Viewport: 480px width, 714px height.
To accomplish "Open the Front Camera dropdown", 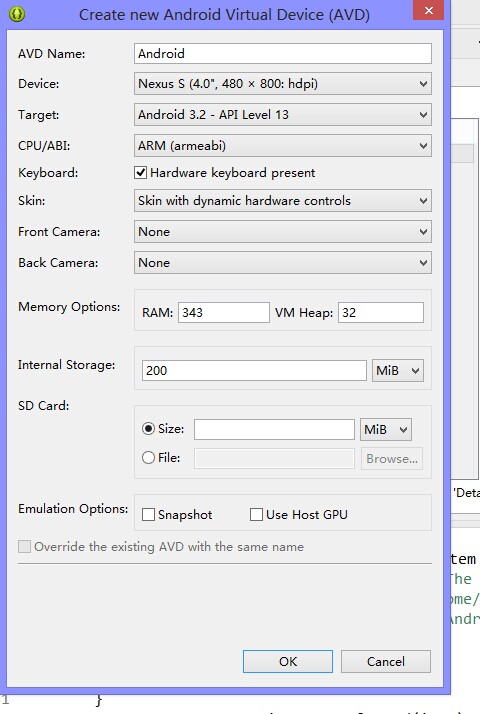I will click(283, 232).
